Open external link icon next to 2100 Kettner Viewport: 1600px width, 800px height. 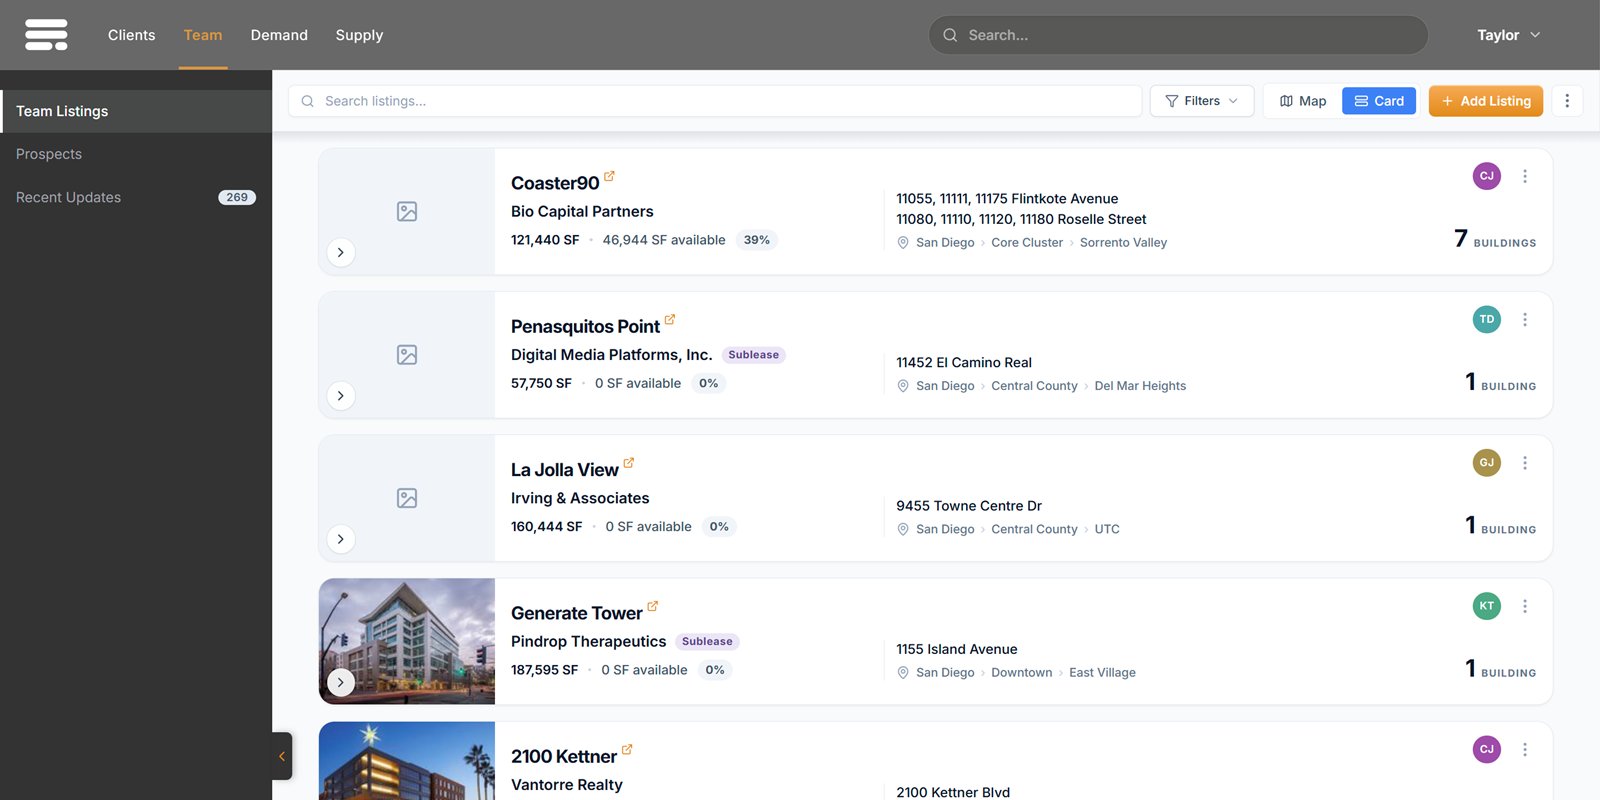click(x=627, y=749)
